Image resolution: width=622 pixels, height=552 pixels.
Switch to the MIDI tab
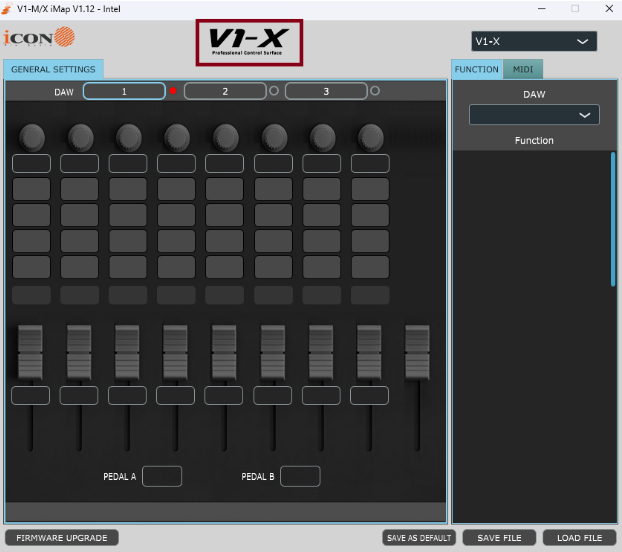pyautogui.click(x=523, y=69)
